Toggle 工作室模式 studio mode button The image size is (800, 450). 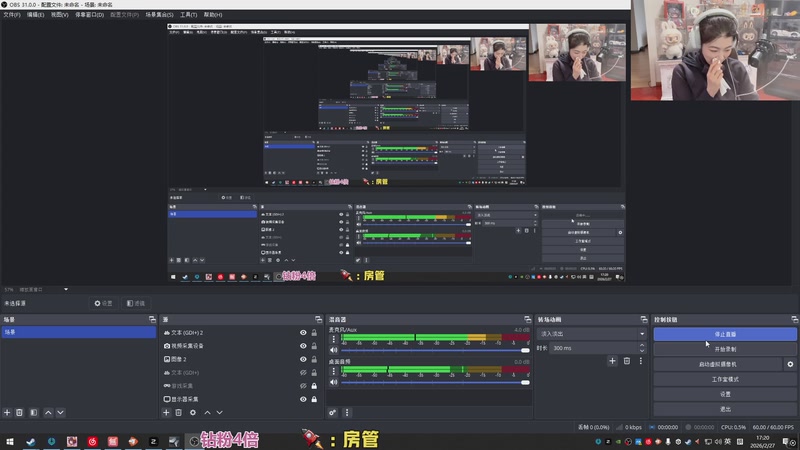point(725,379)
